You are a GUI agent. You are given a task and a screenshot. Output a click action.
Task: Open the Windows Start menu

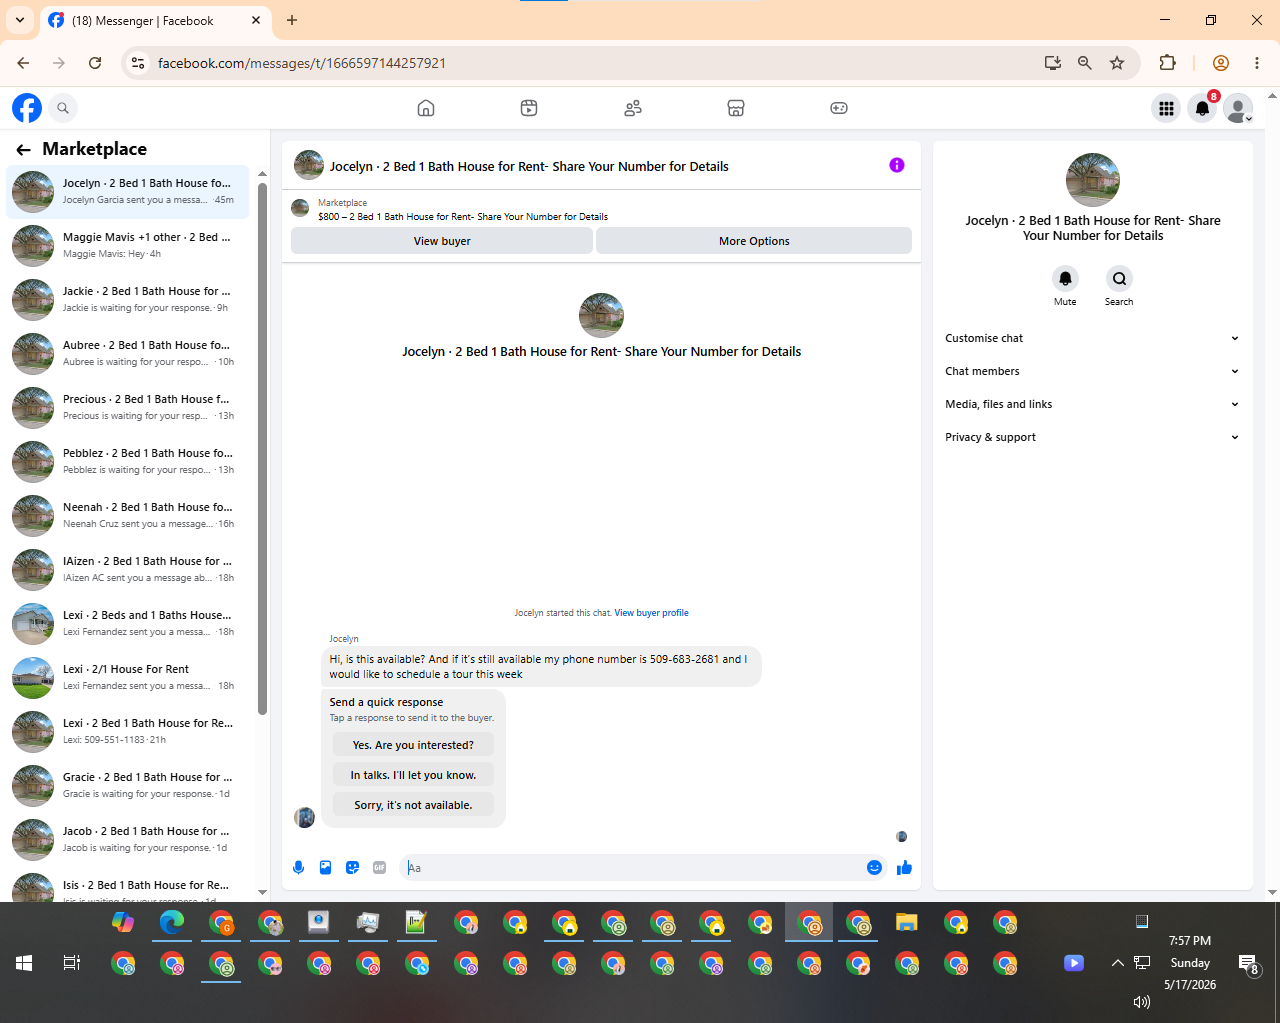pyautogui.click(x=24, y=963)
